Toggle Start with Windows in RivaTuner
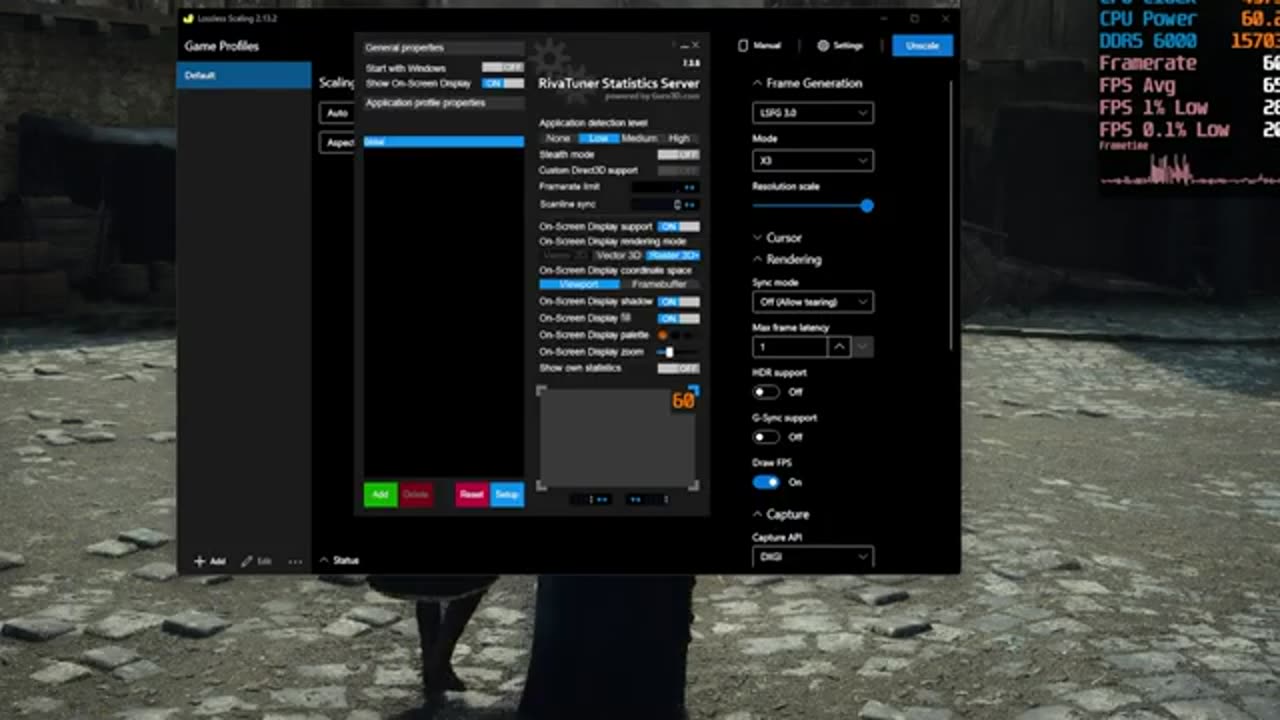1280x720 pixels. 502,68
